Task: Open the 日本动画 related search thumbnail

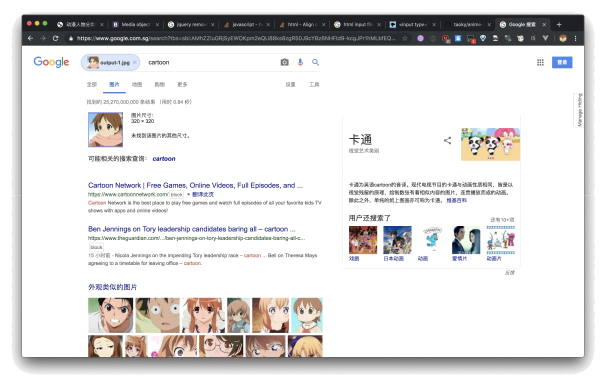Action: point(397,240)
